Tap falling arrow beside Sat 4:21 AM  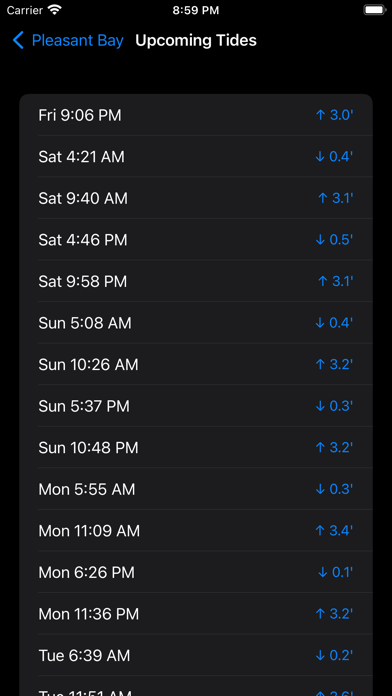click(320, 157)
